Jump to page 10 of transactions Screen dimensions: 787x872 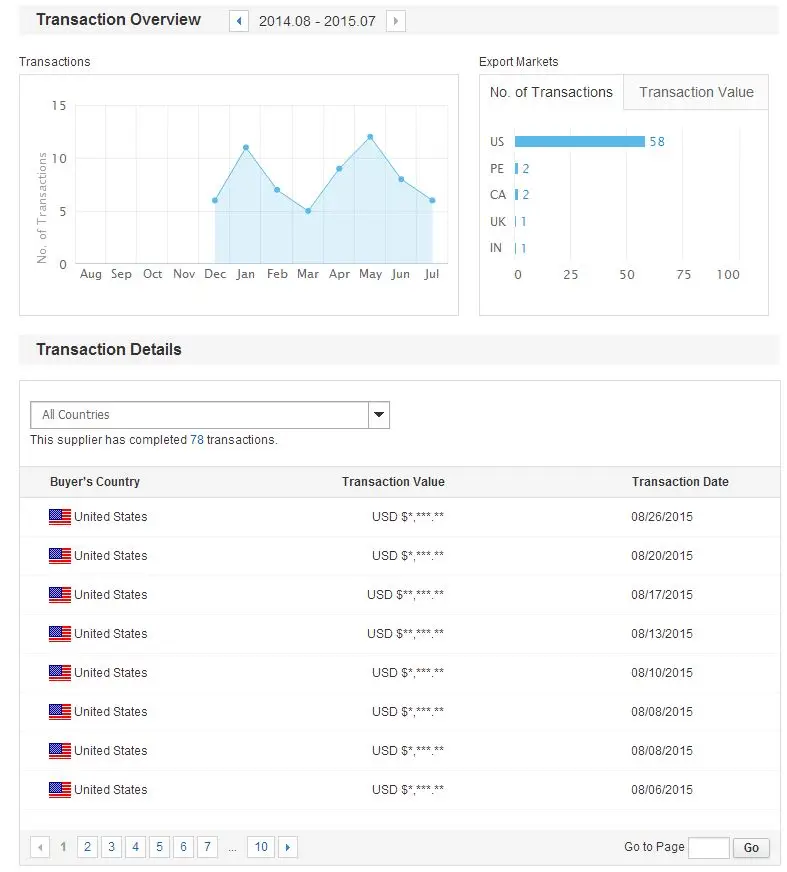(261, 847)
